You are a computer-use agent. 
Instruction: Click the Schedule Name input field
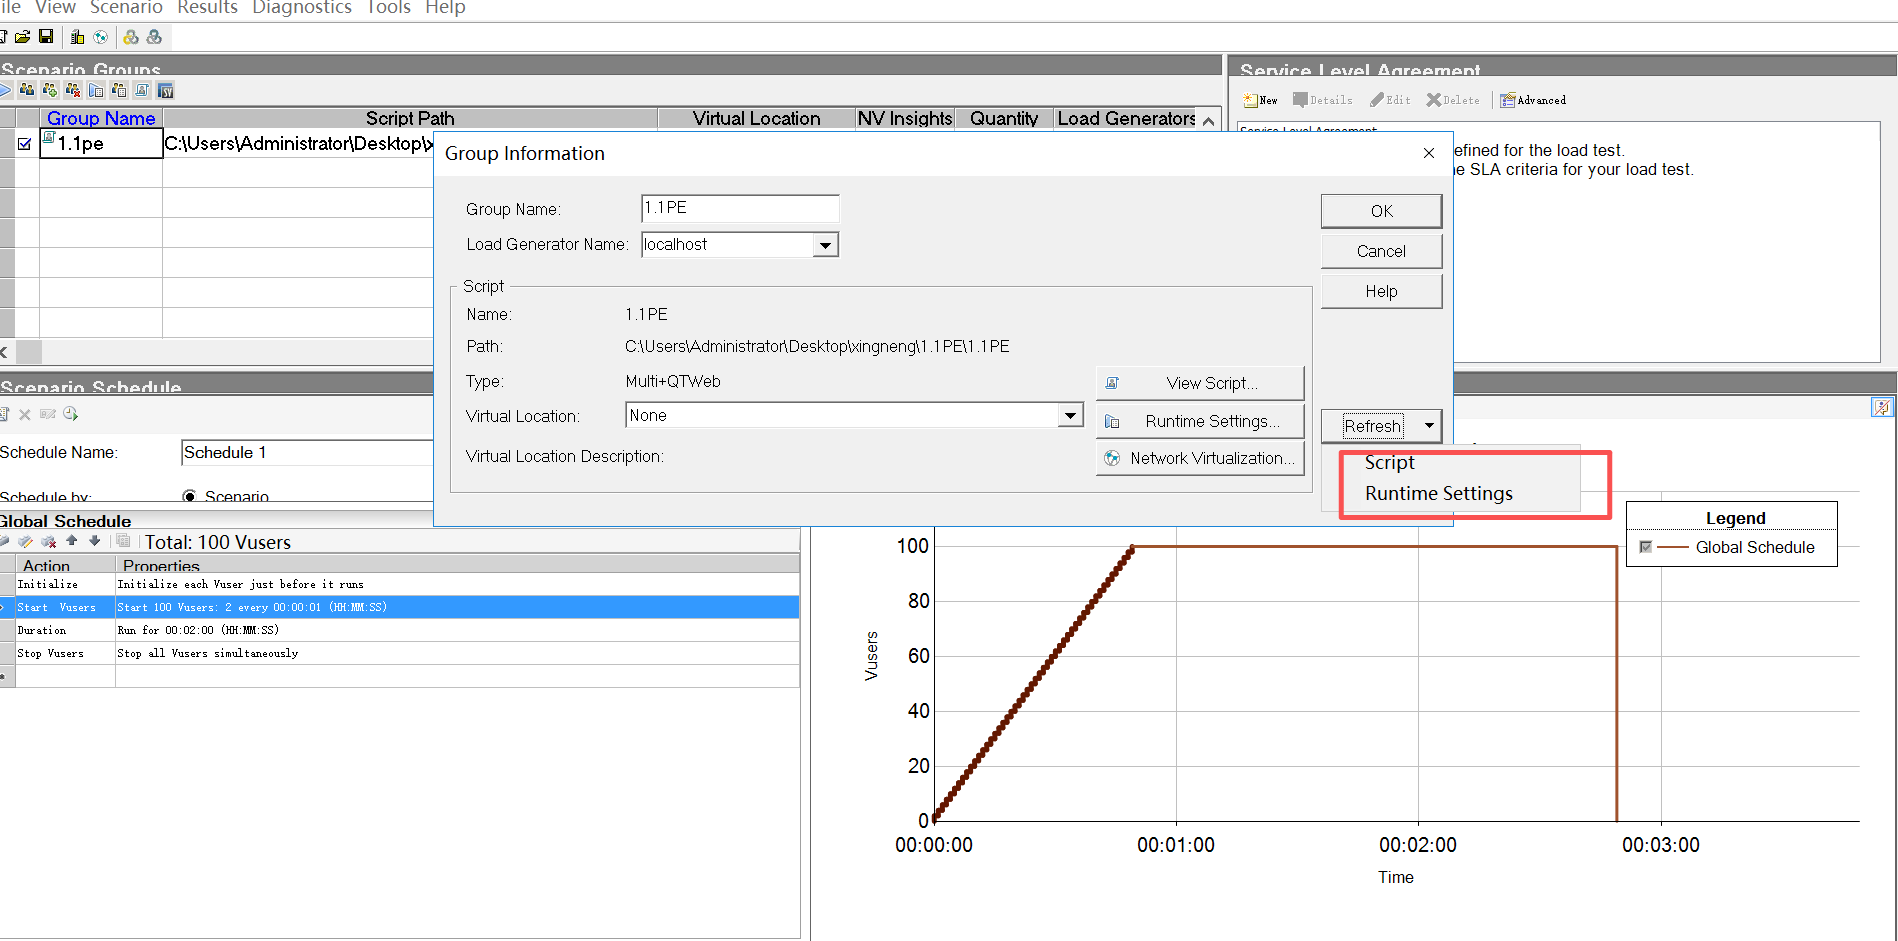(307, 453)
